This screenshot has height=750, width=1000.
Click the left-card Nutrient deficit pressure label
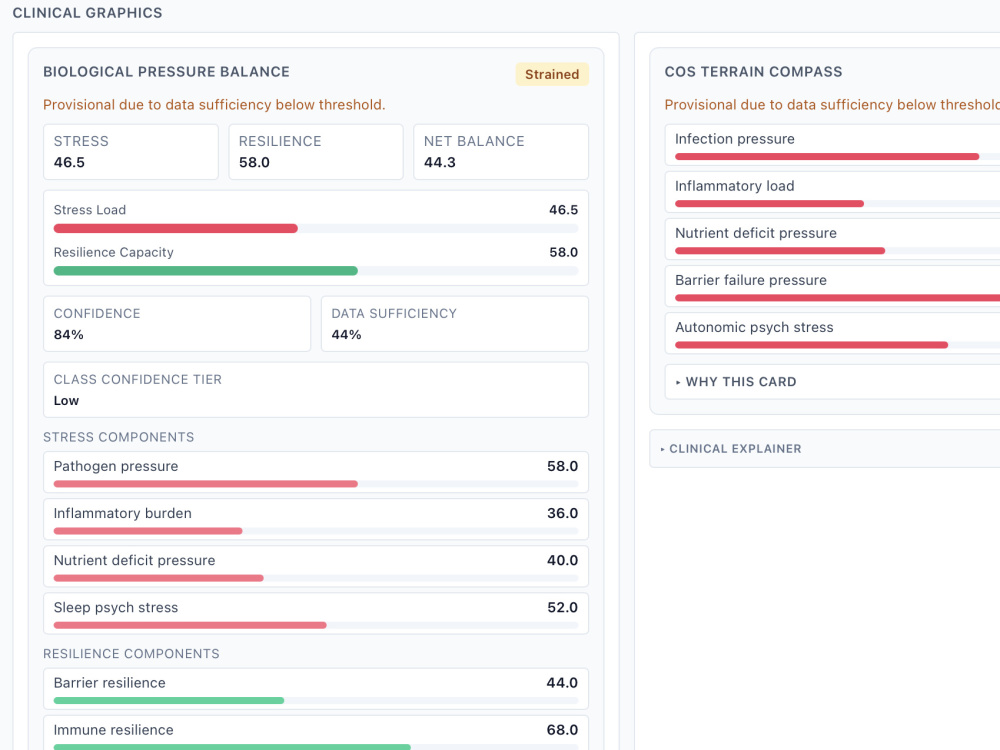135,560
